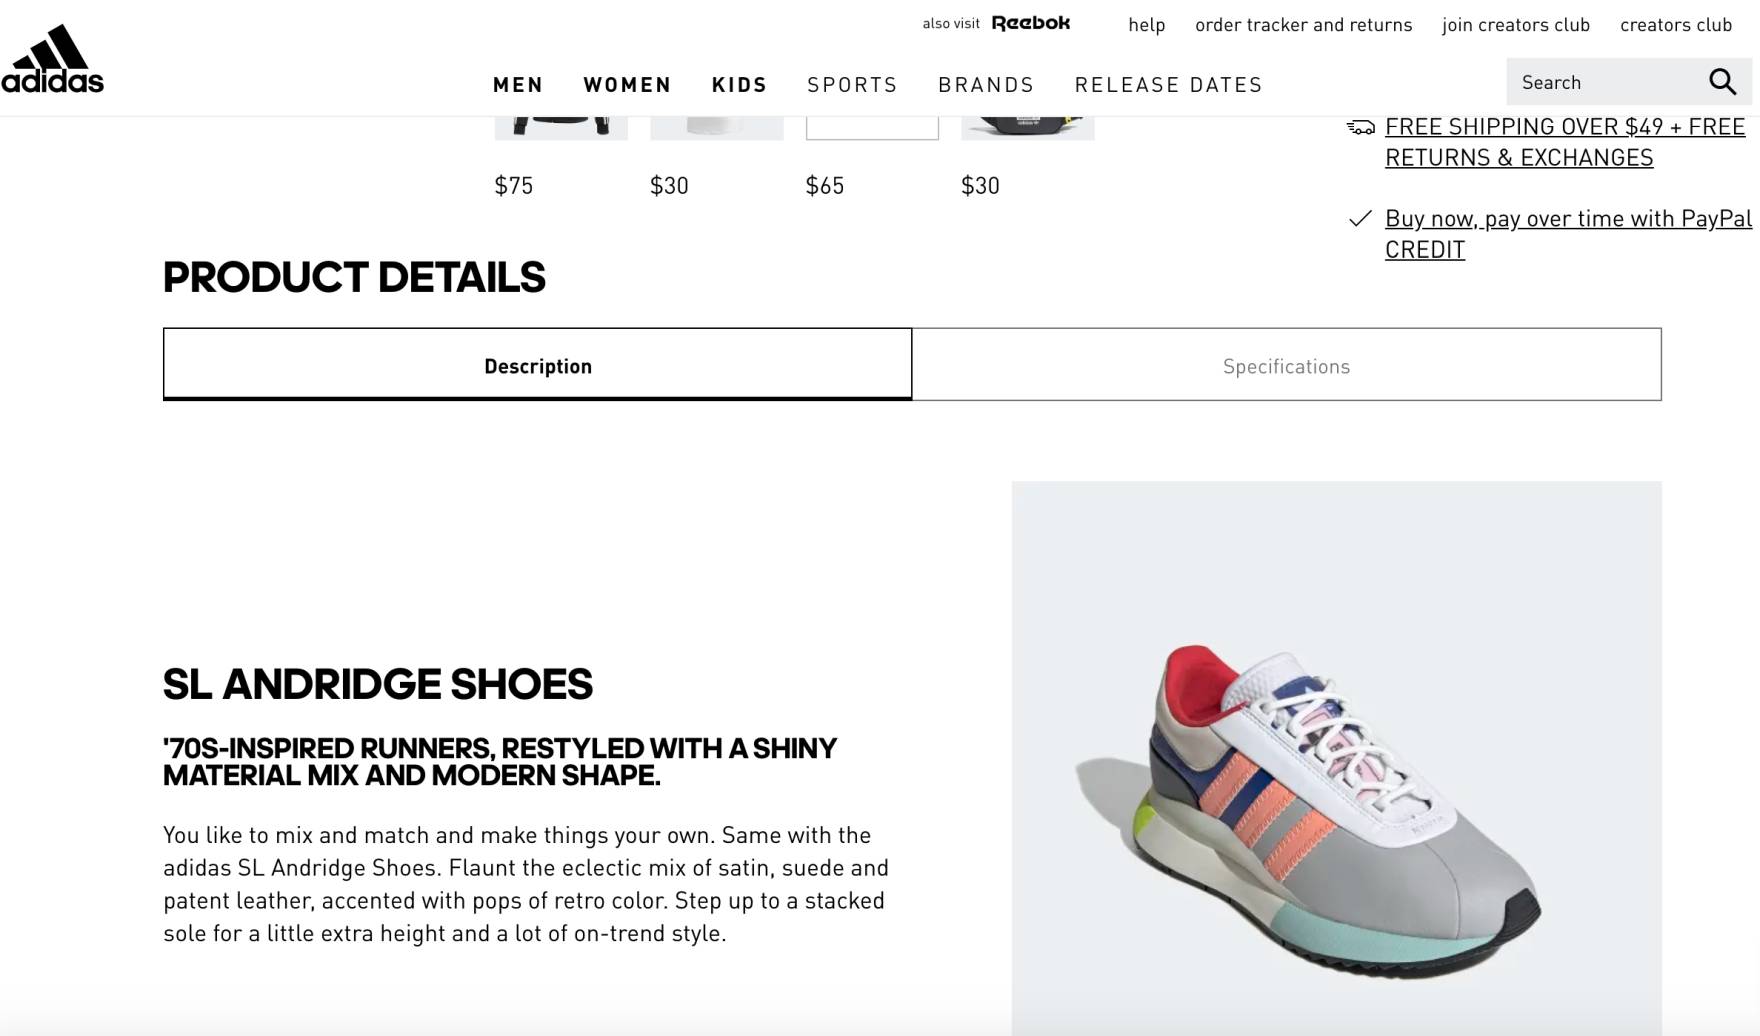Click the shipping truck icon
Viewport: 1760px width, 1036px height.
1360,127
